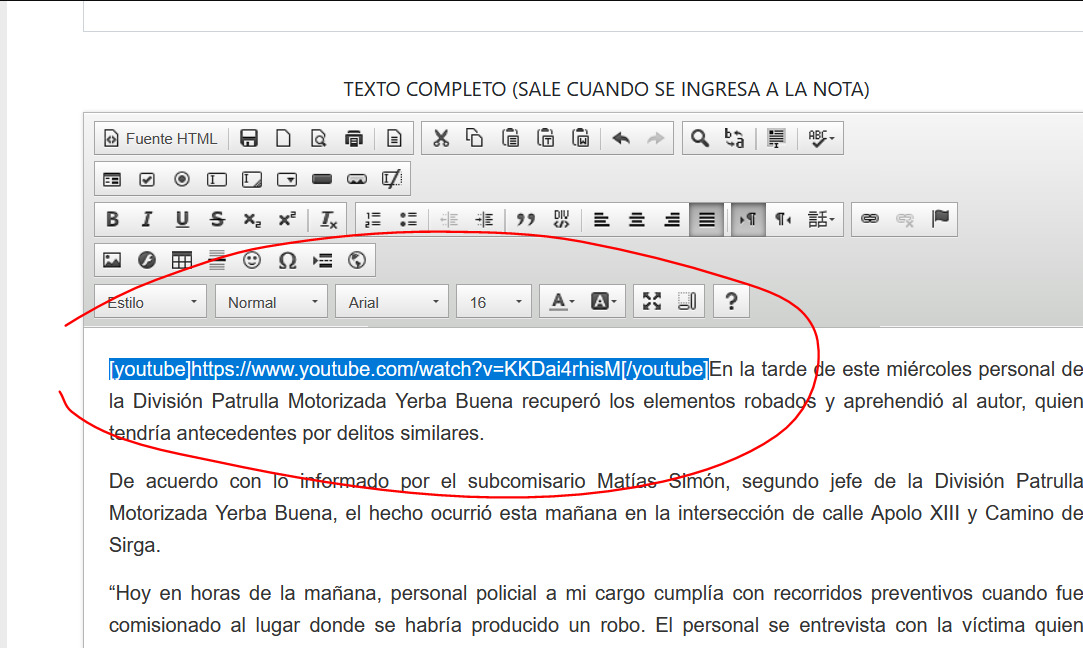Apply block quote formatting
Screen dimensions: 1083x648
526,220
